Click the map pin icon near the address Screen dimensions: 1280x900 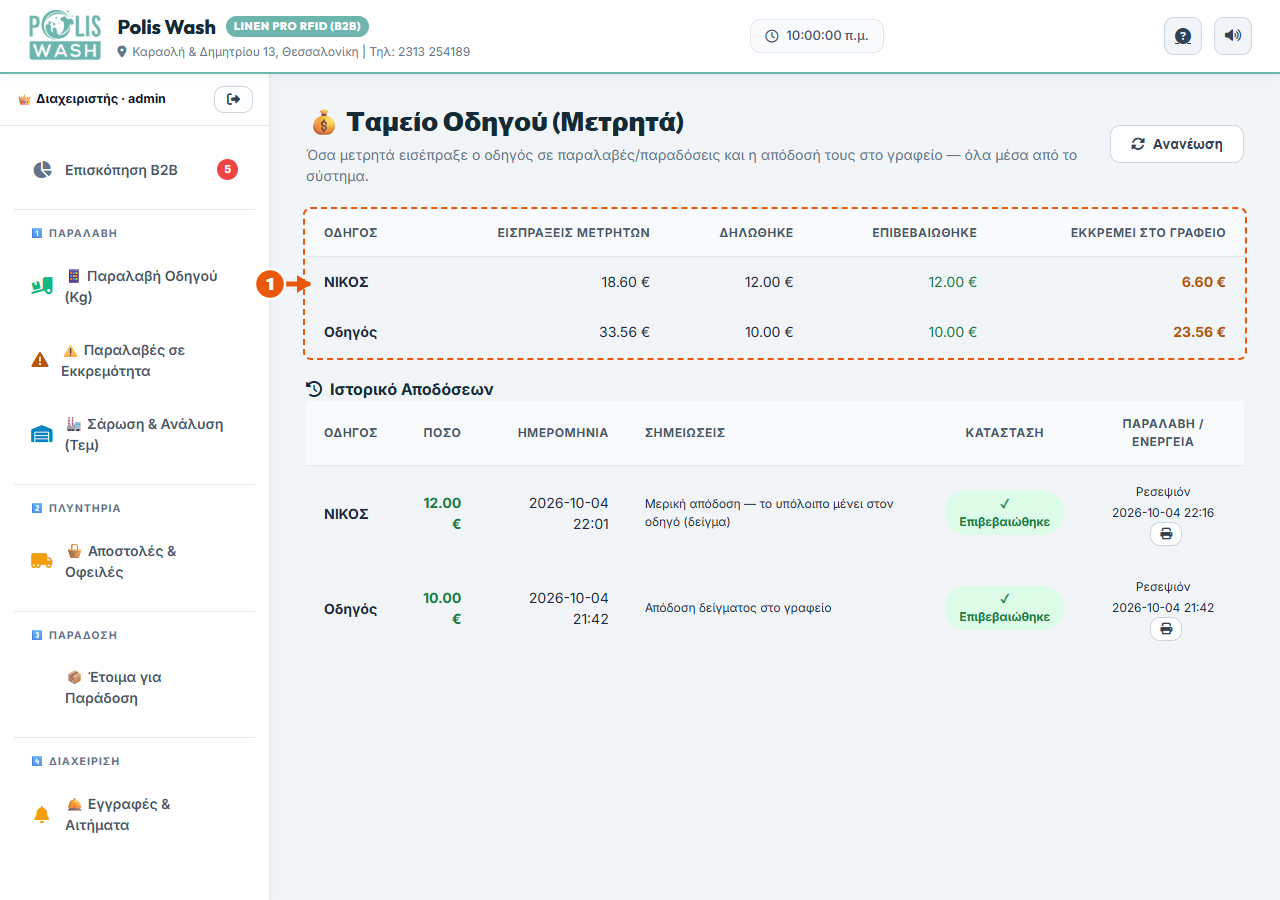[x=123, y=52]
